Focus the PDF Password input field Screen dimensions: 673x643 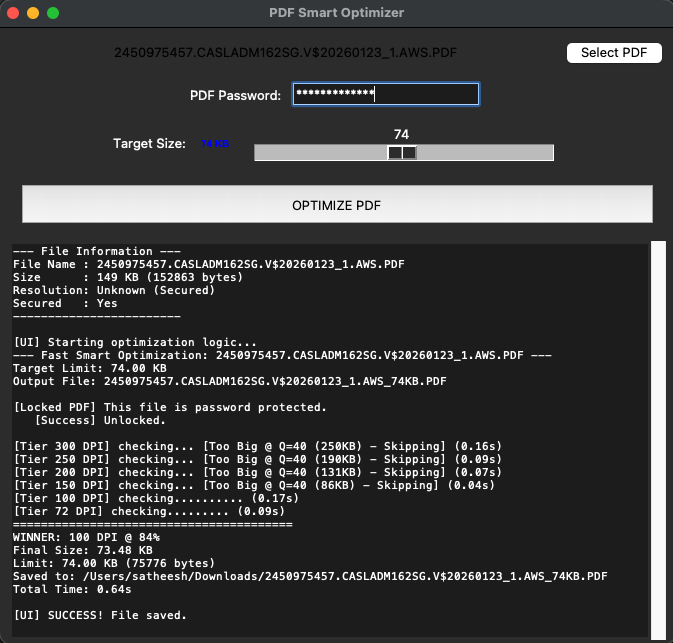(385, 94)
